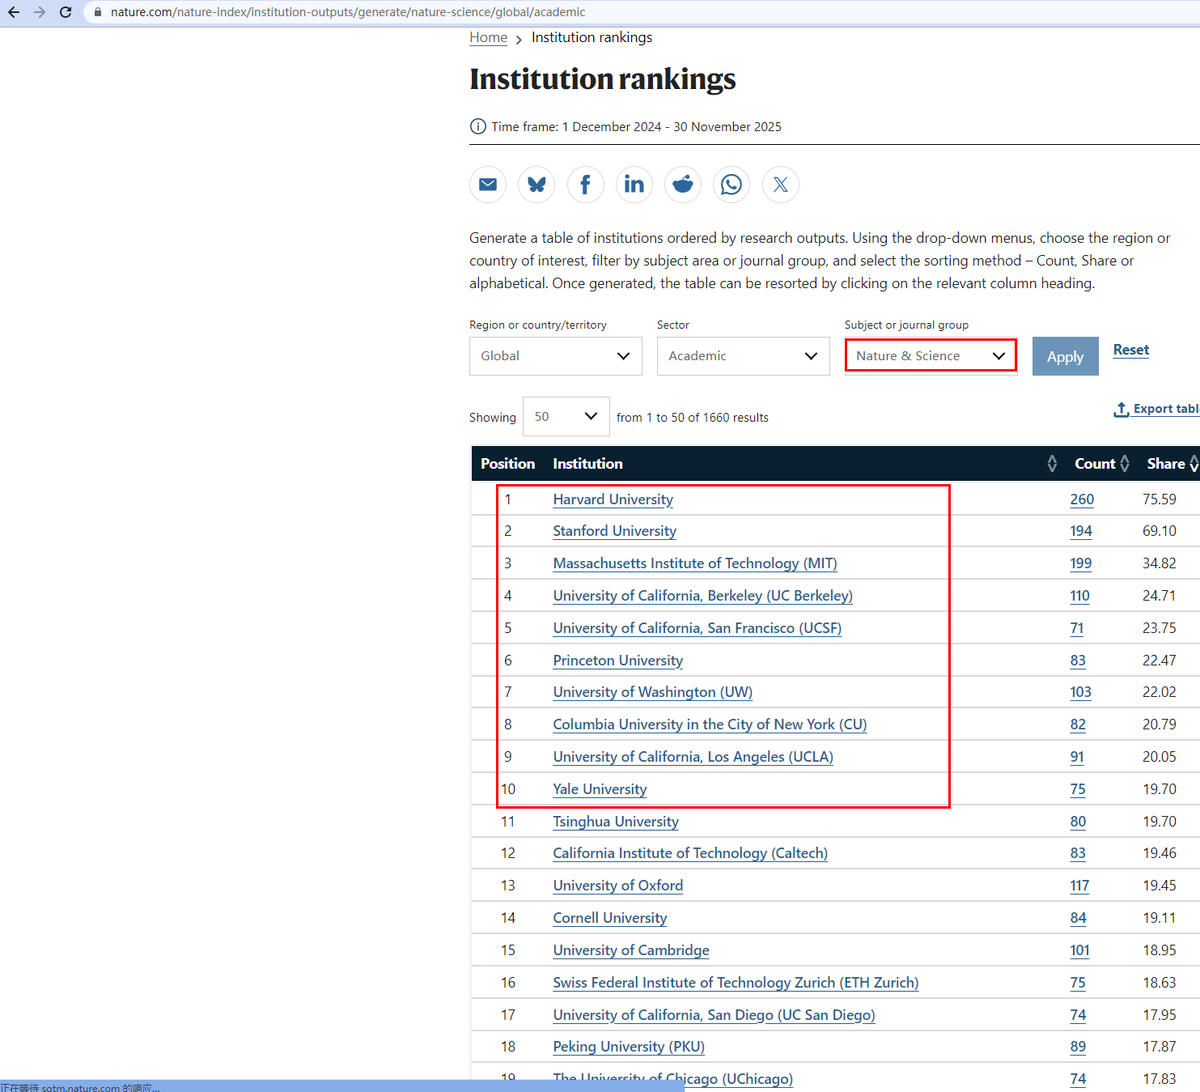Viewport: 1200px width, 1092px height.
Task: Go forward using the browser forward arrow
Action: tap(40, 12)
